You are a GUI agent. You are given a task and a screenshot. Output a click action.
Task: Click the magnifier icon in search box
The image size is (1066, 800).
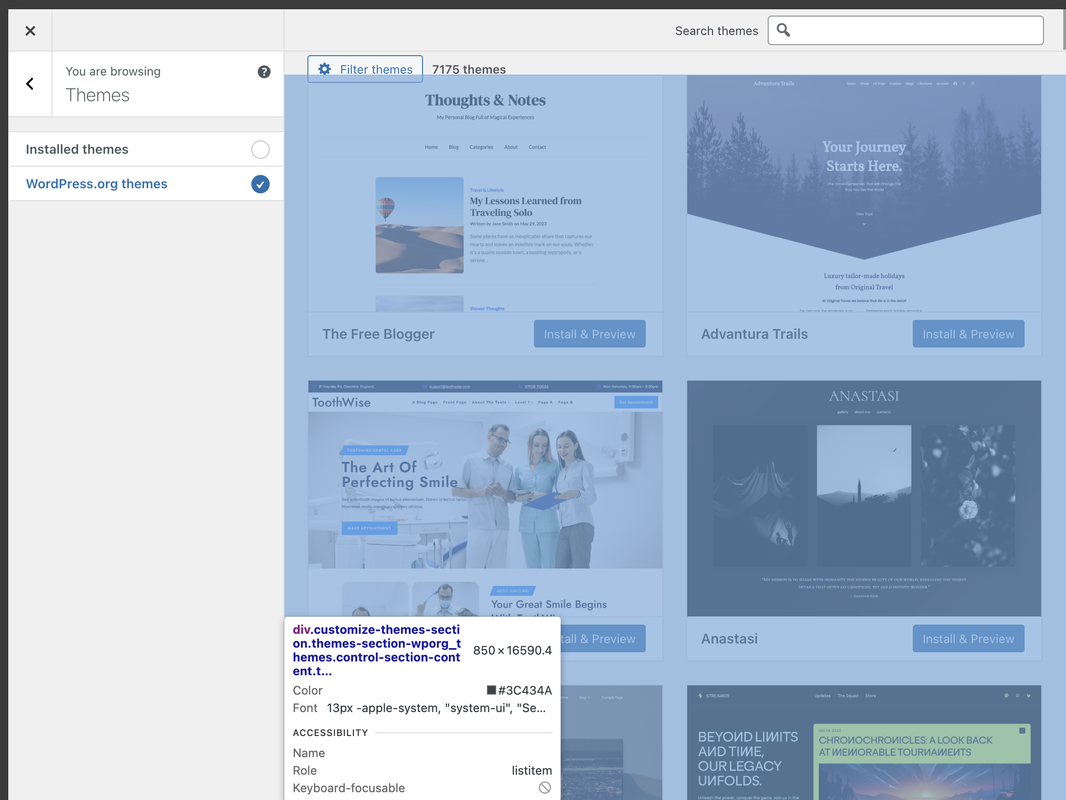783,30
